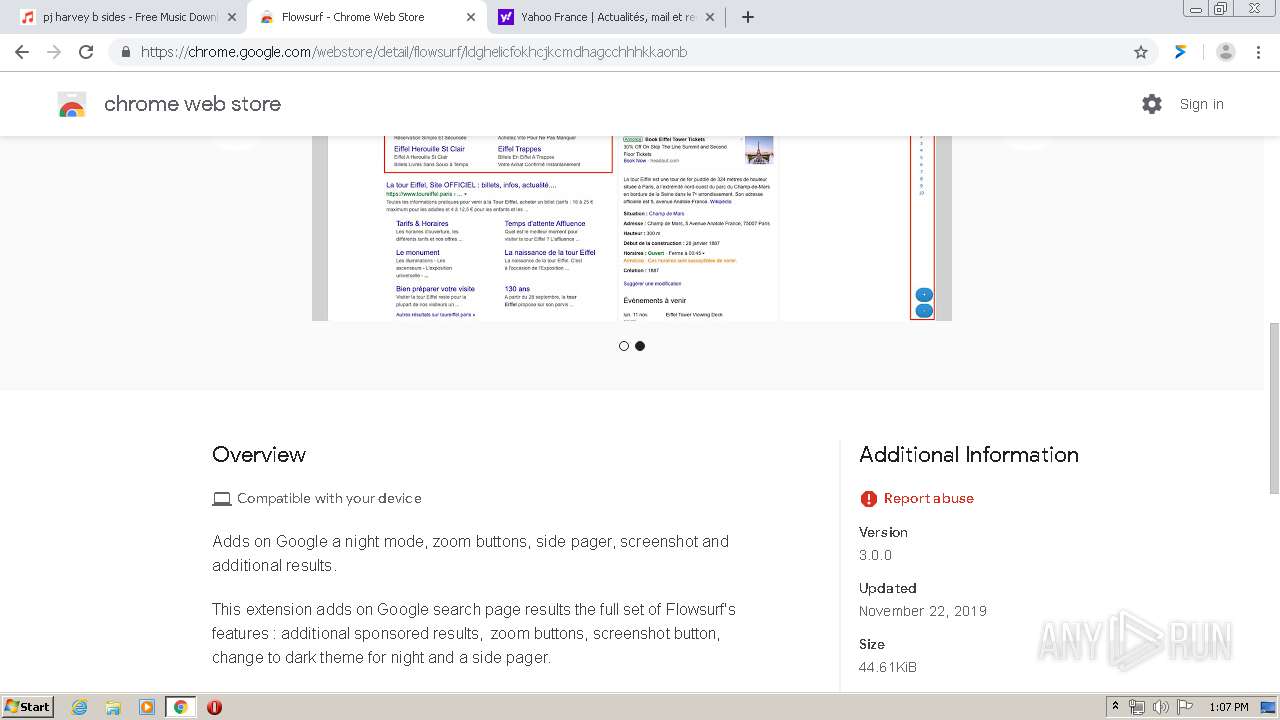This screenshot has width=1280, height=720.
Task: Sign in to Chrome Web Store
Action: (x=1201, y=104)
